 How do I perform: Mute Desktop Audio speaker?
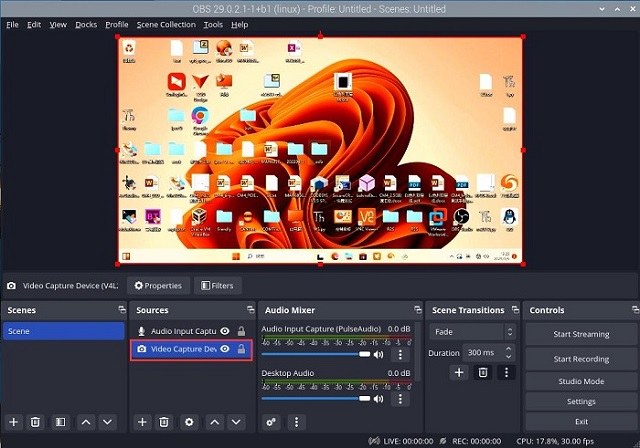point(378,399)
